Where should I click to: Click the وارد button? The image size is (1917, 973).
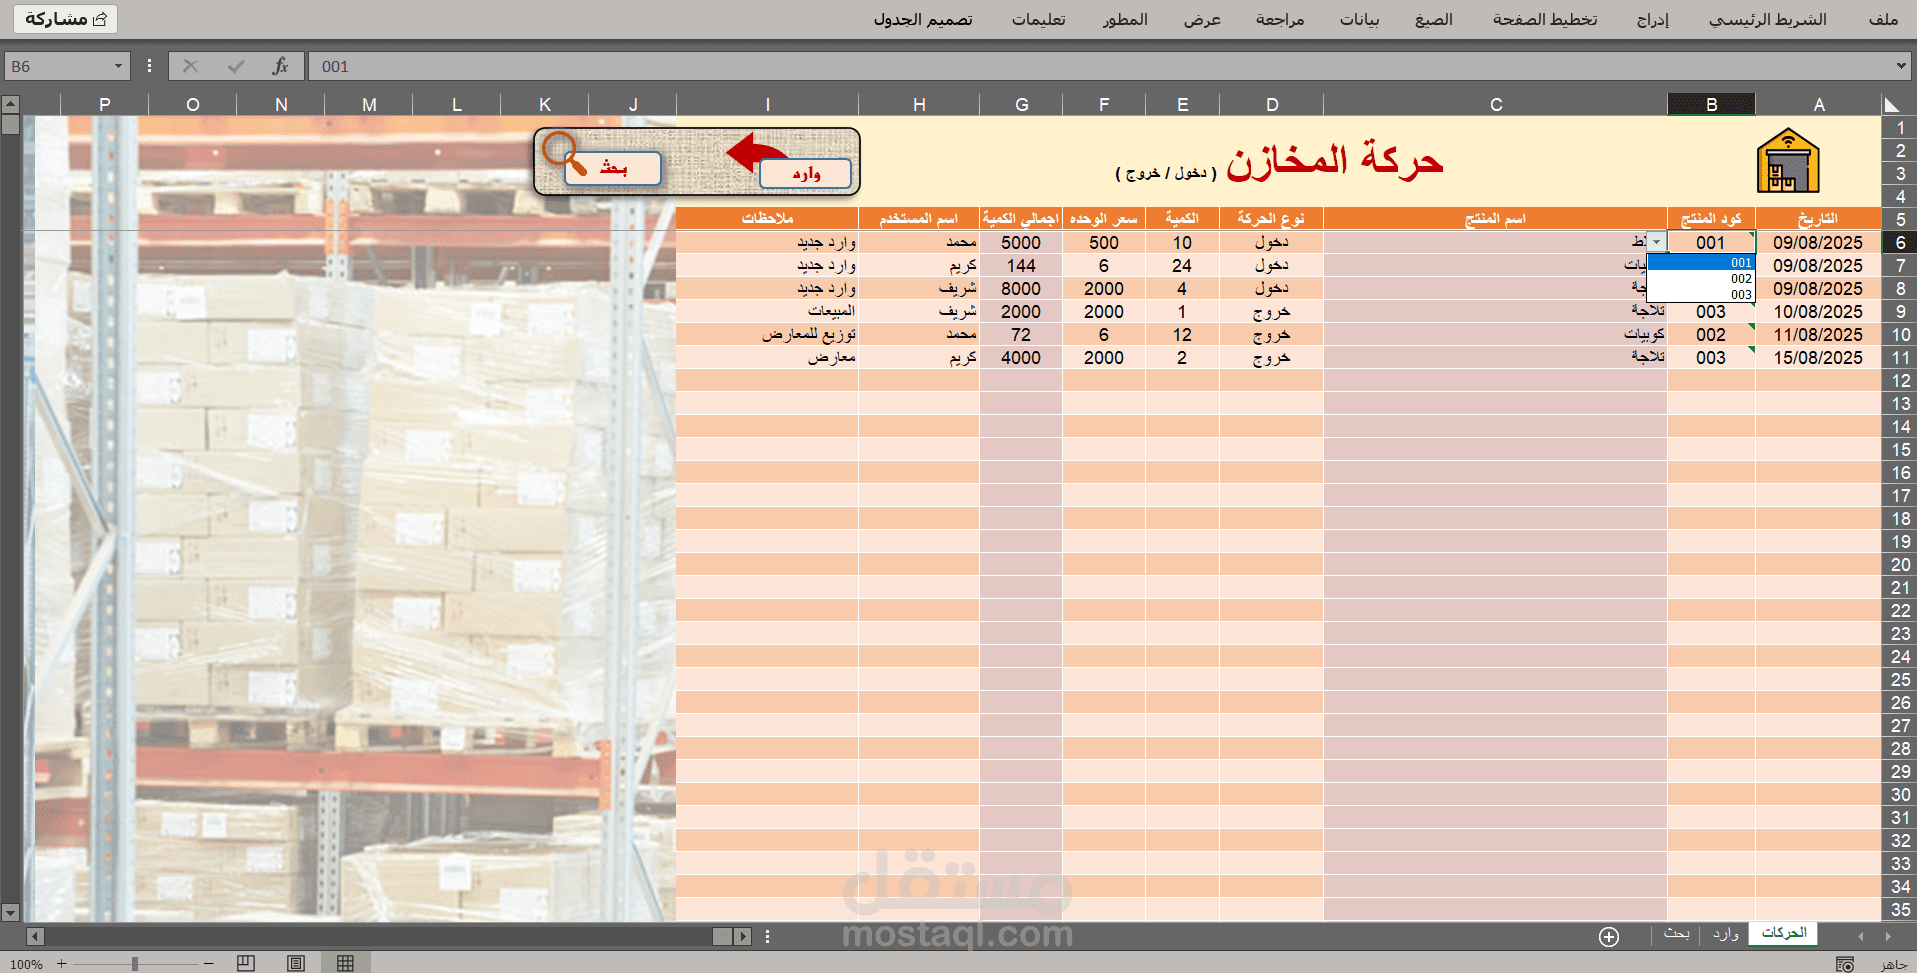(x=806, y=174)
